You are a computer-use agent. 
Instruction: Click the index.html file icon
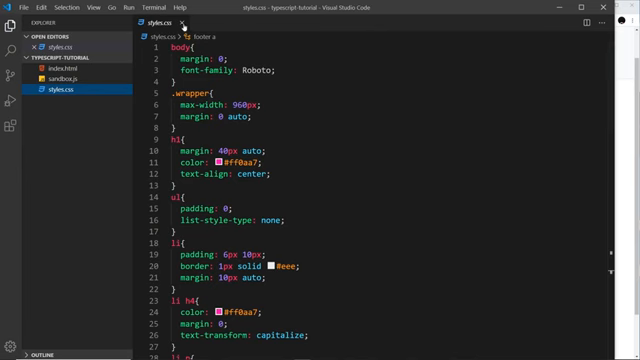tap(42, 69)
